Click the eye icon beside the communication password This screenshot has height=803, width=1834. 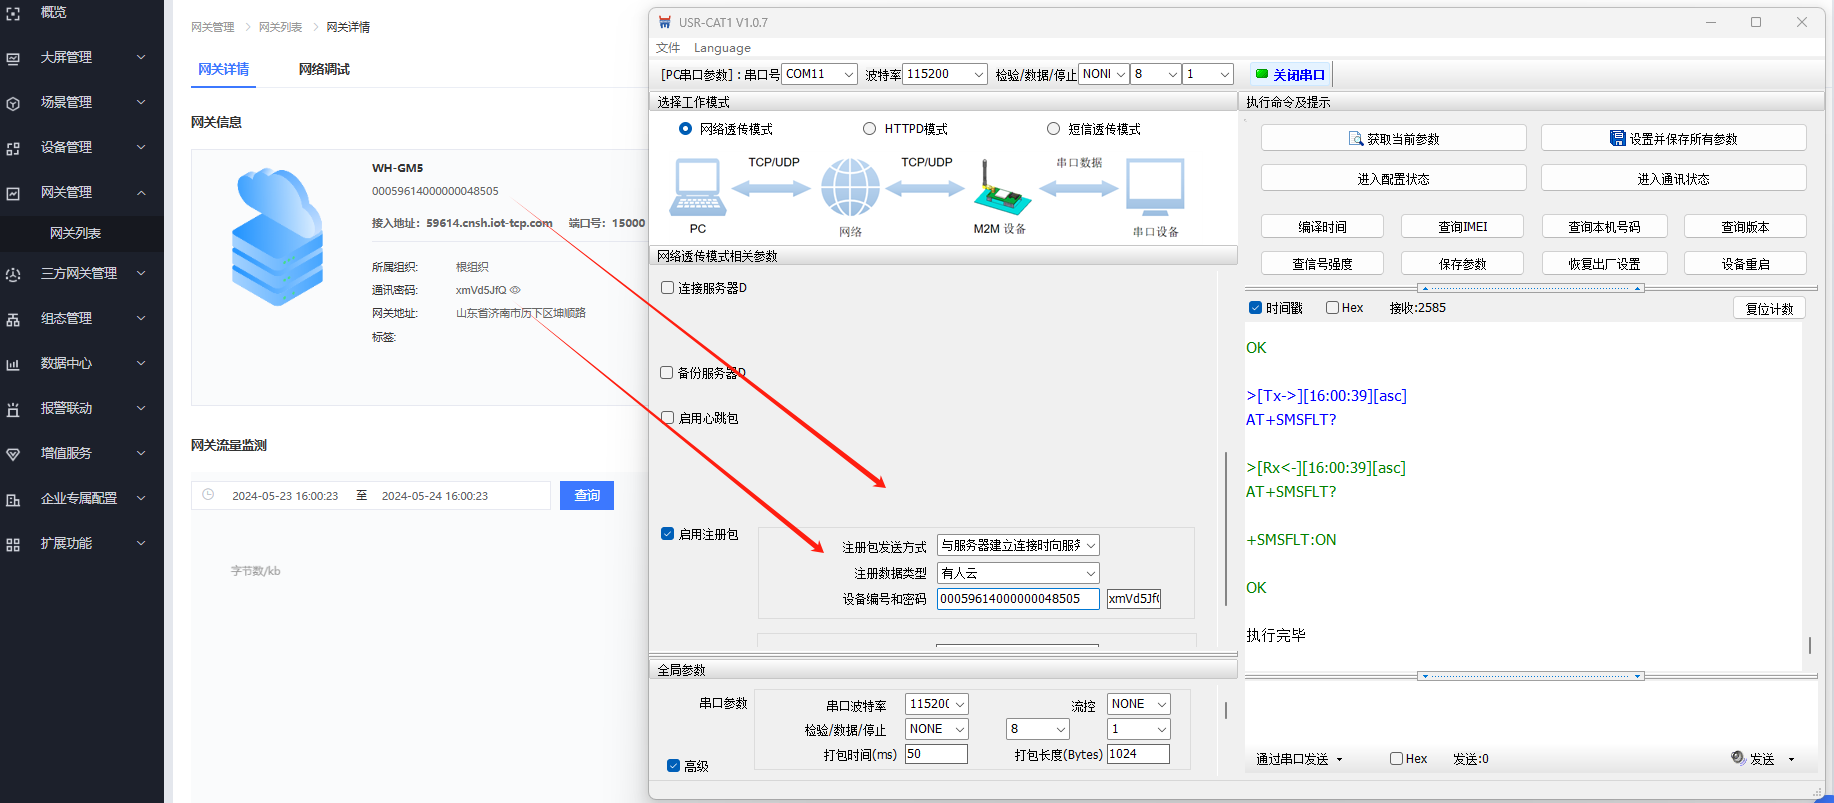coord(516,290)
